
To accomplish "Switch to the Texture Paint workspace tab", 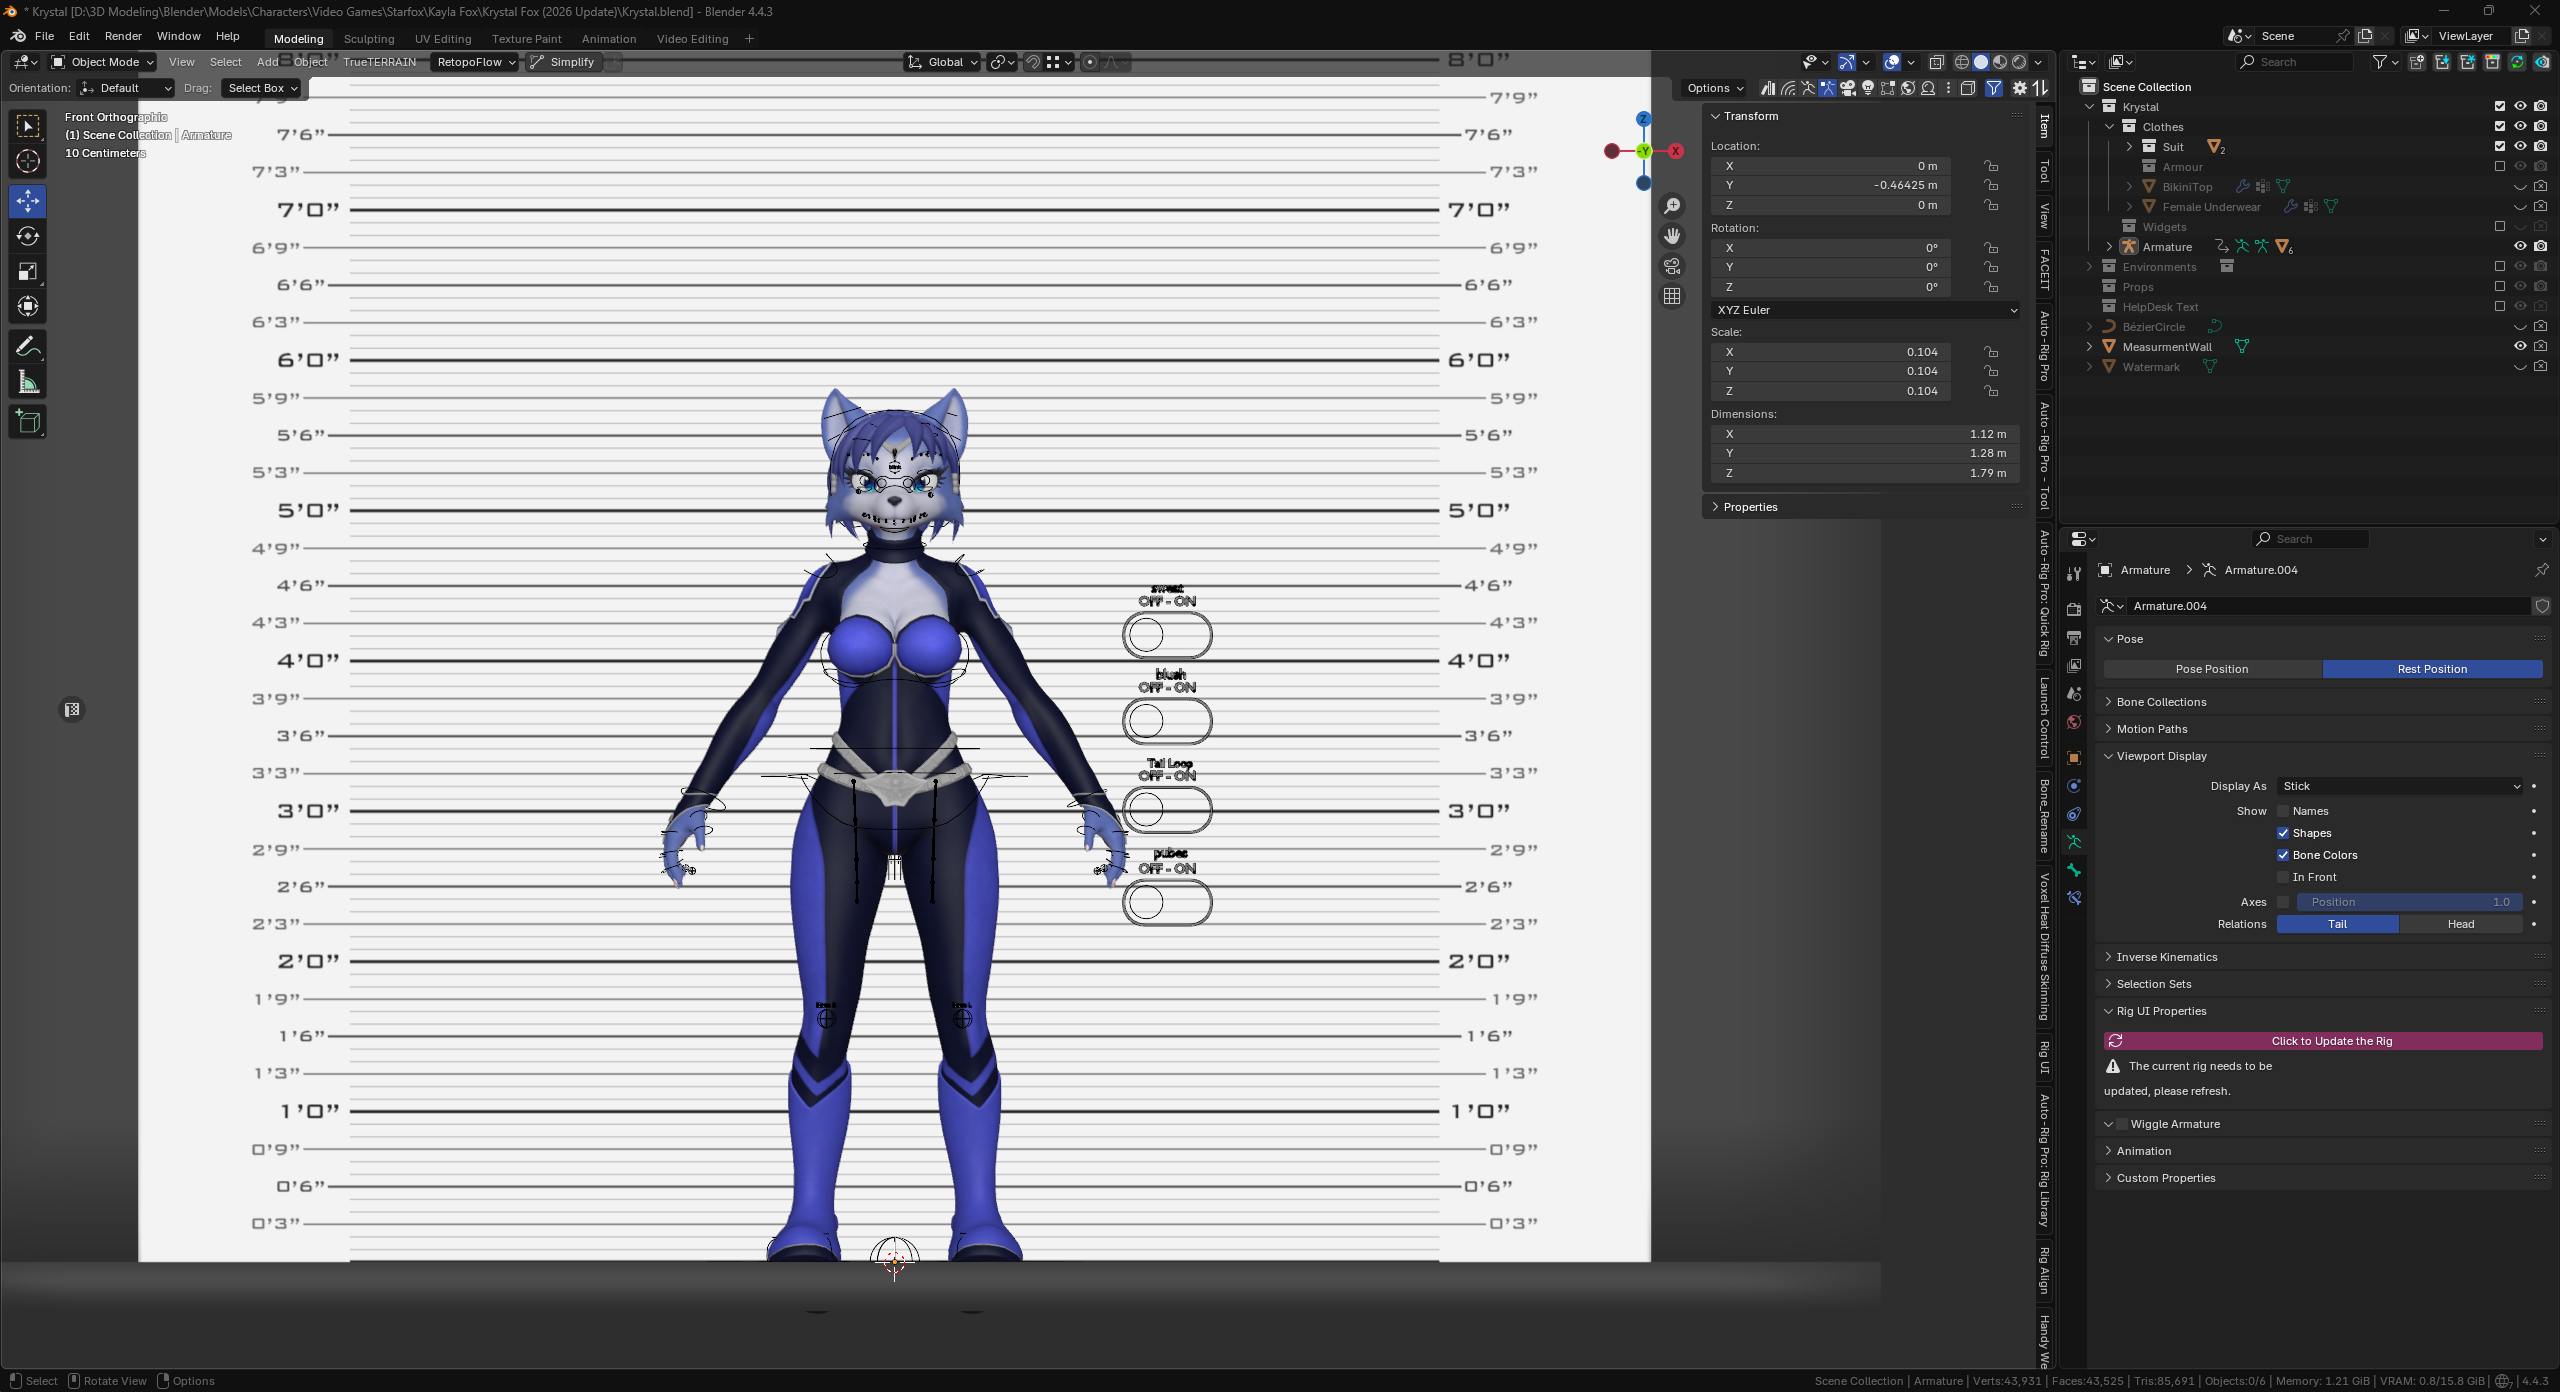I will 527,39.
